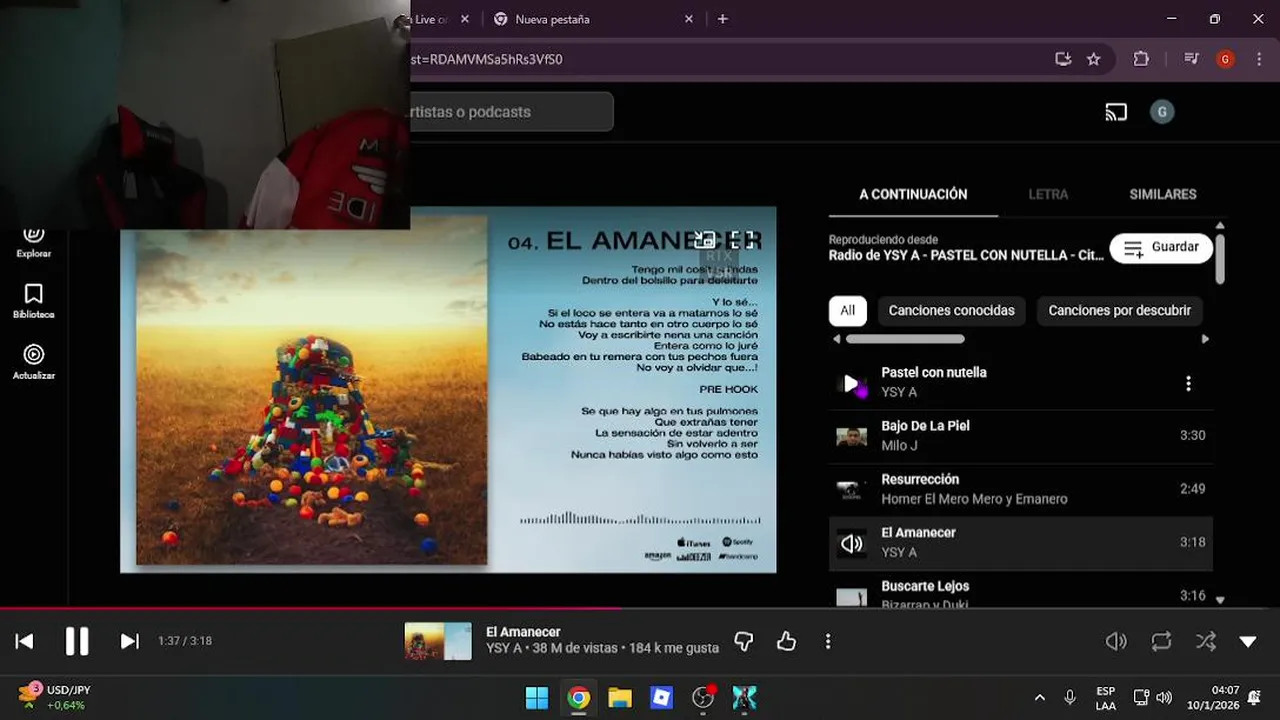Click the queue panel vertical scrollbar

(x=1219, y=260)
